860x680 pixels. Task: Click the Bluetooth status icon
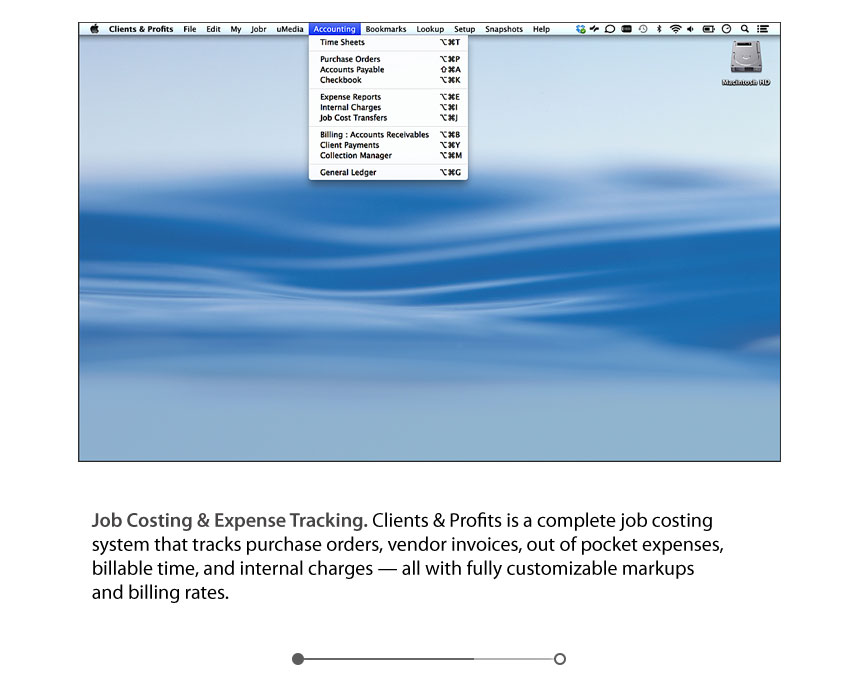click(x=659, y=30)
